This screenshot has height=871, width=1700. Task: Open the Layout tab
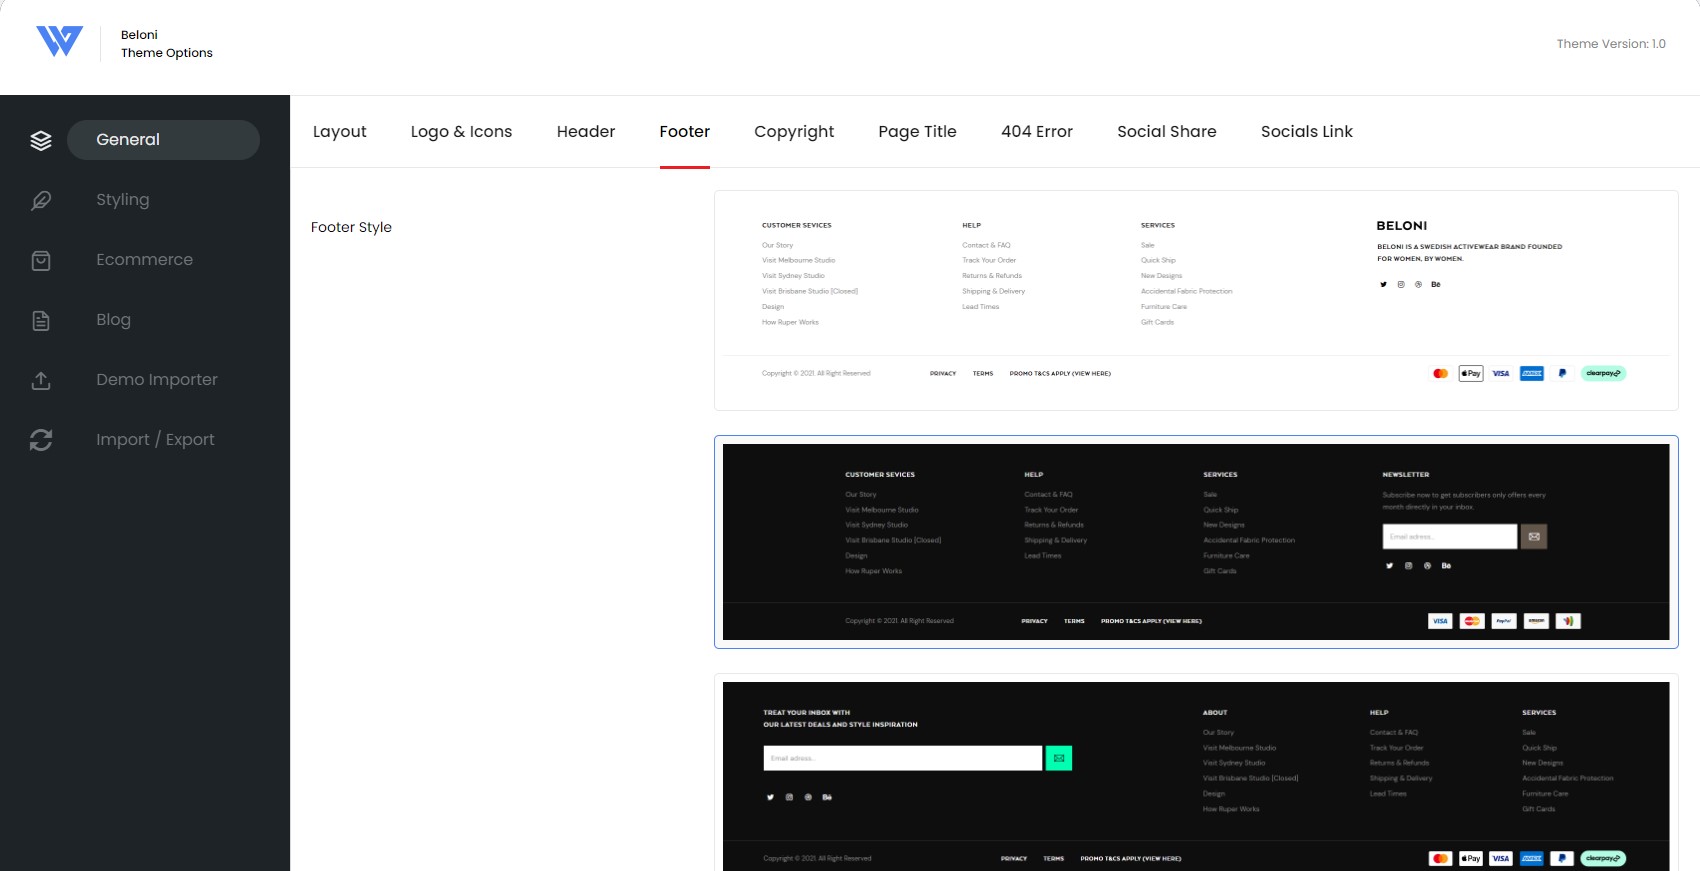[340, 132]
